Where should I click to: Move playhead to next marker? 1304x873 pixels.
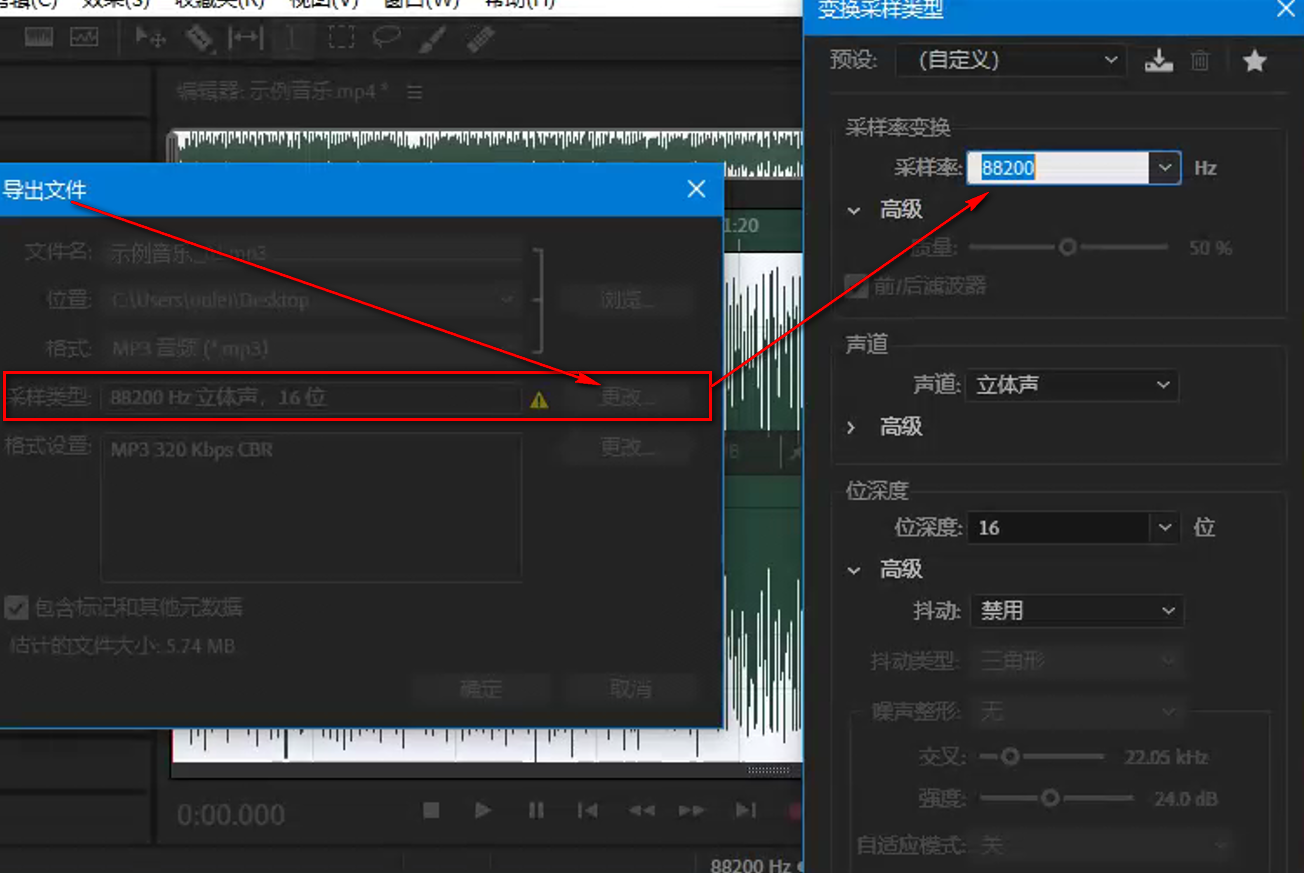[x=745, y=810]
